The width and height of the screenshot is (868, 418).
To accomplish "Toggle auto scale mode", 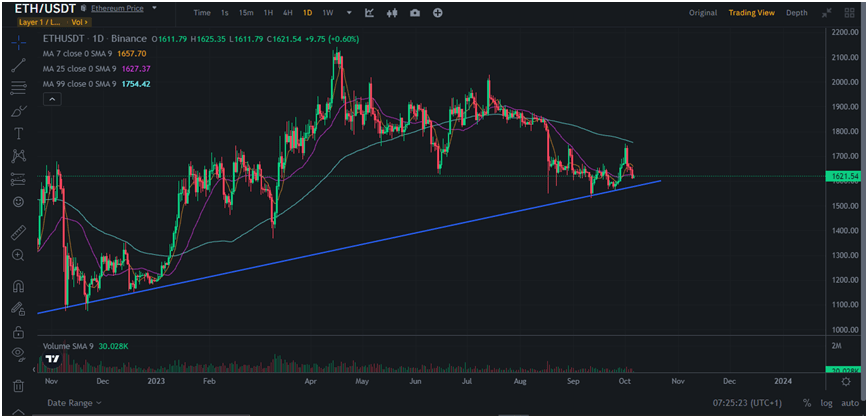I will (849, 403).
